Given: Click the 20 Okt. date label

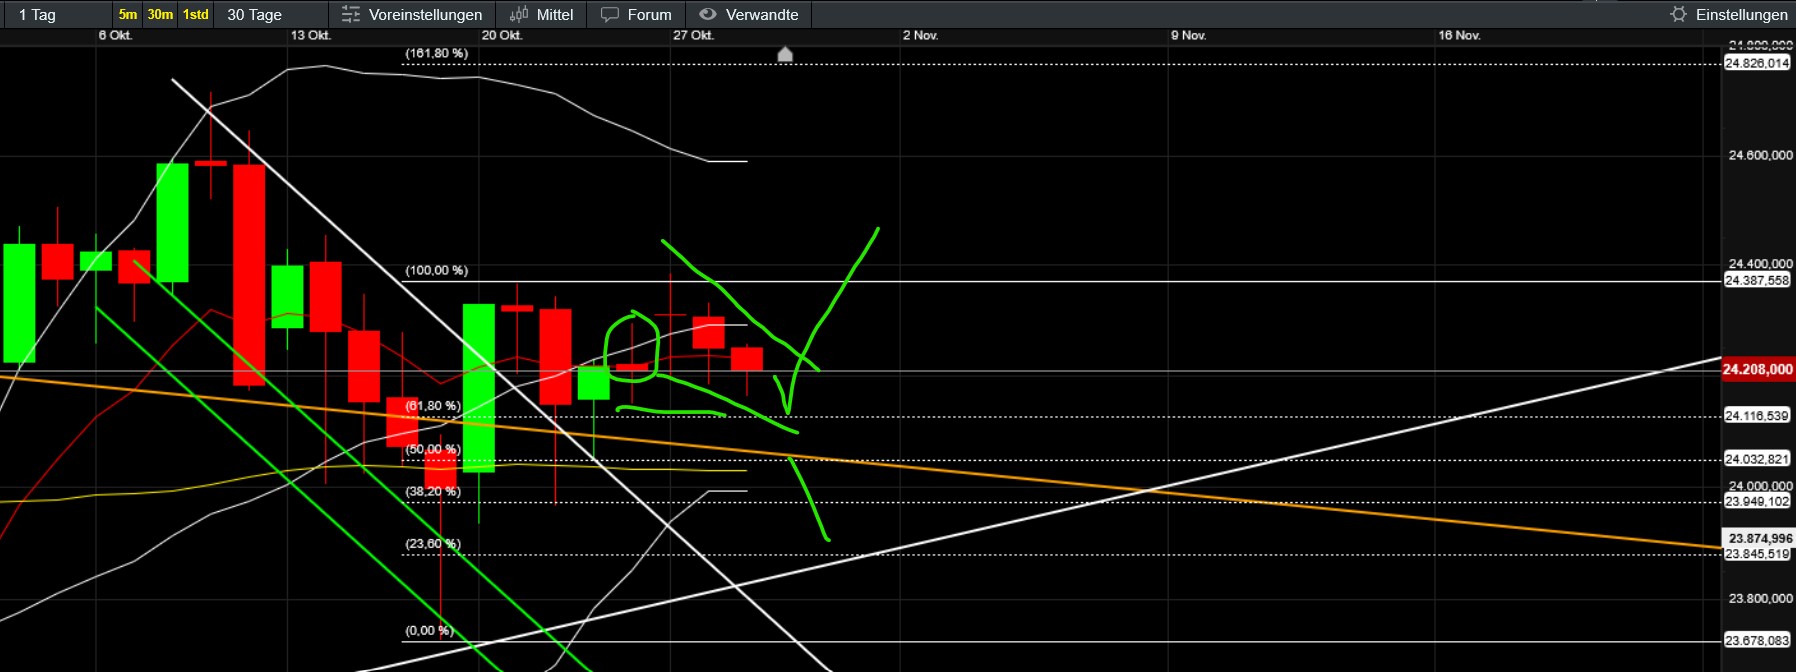Looking at the screenshot, I should tap(502, 35).
